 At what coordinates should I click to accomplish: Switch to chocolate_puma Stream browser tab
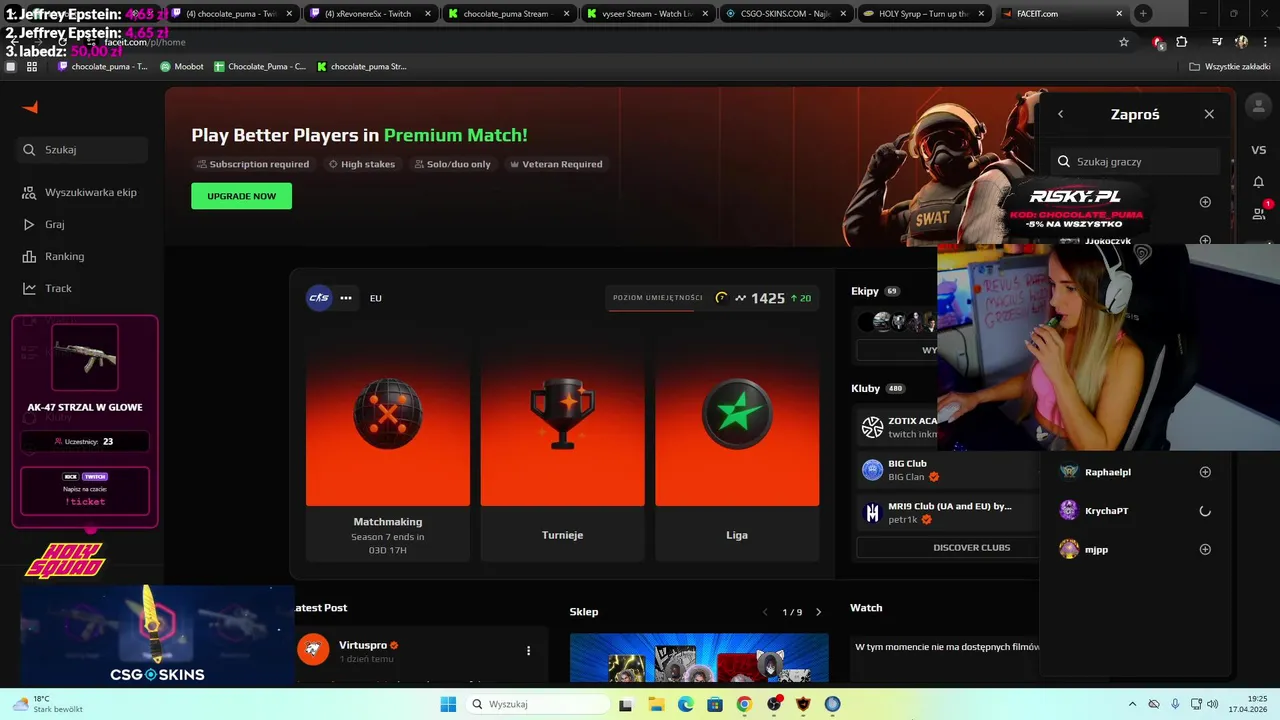(x=508, y=14)
